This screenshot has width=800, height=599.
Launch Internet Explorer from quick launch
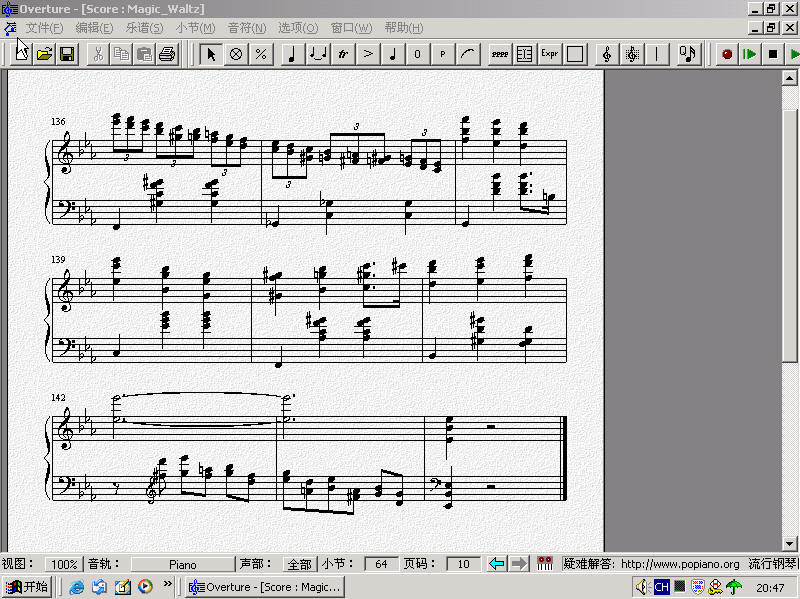point(77,587)
